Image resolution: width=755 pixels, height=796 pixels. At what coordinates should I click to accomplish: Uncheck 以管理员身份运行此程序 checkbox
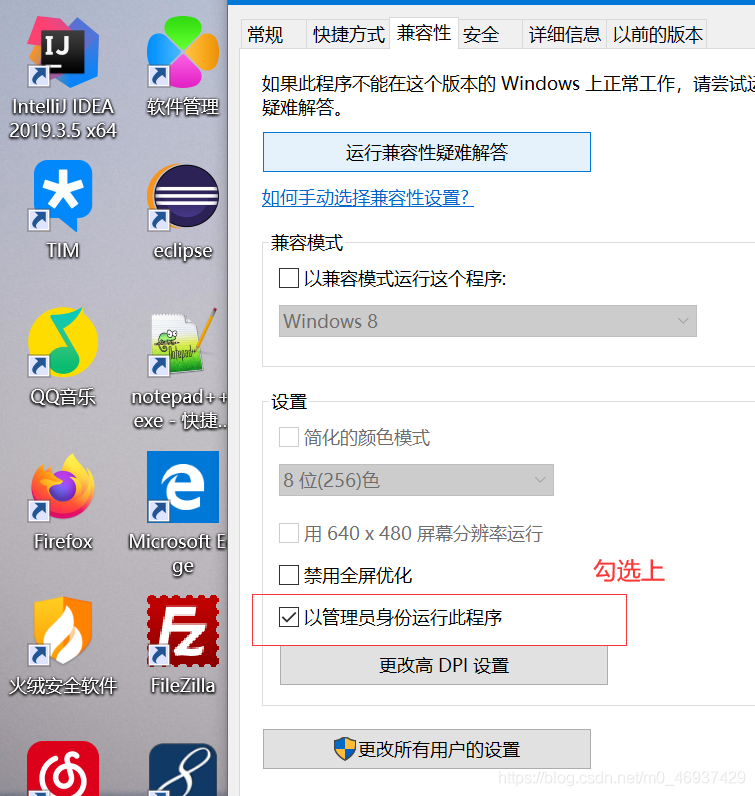[x=288, y=617]
